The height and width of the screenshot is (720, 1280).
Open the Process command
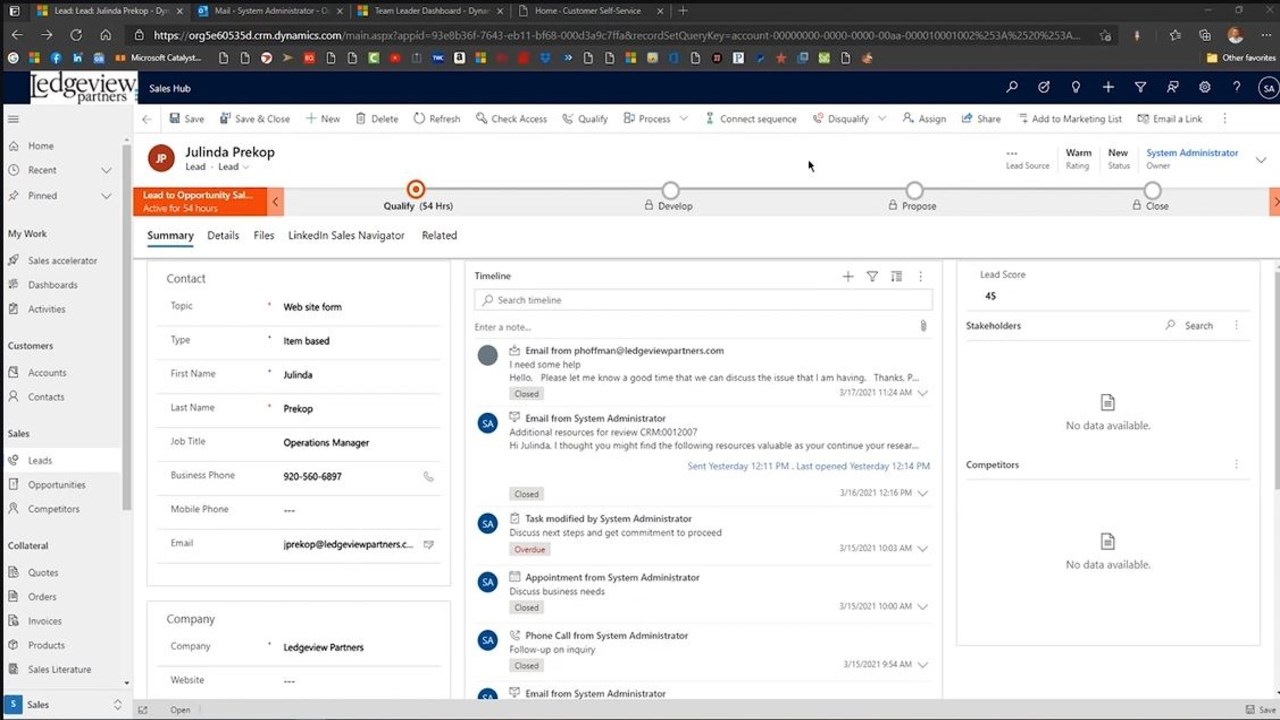(x=647, y=118)
